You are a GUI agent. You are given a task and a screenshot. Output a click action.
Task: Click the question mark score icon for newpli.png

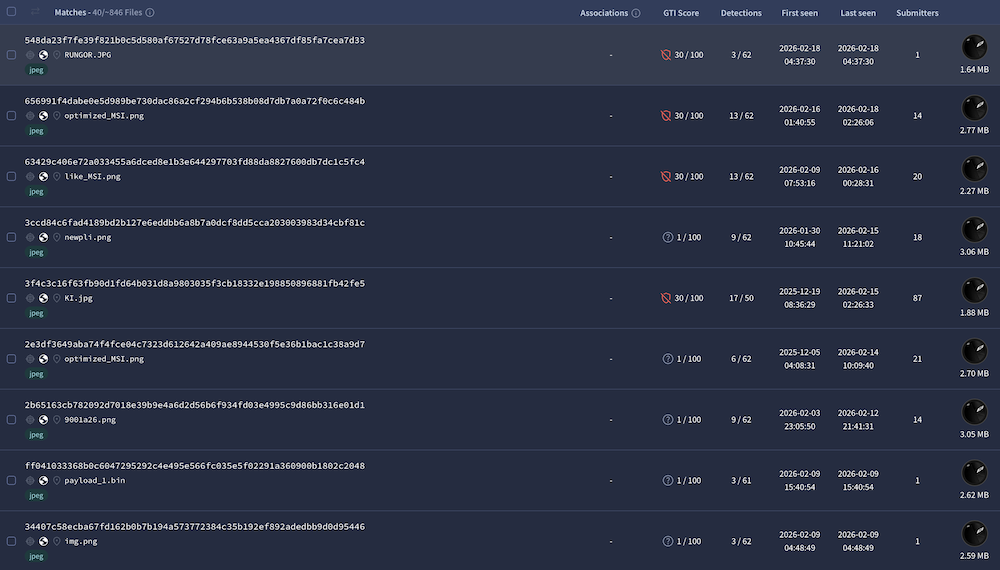pyautogui.click(x=667, y=237)
